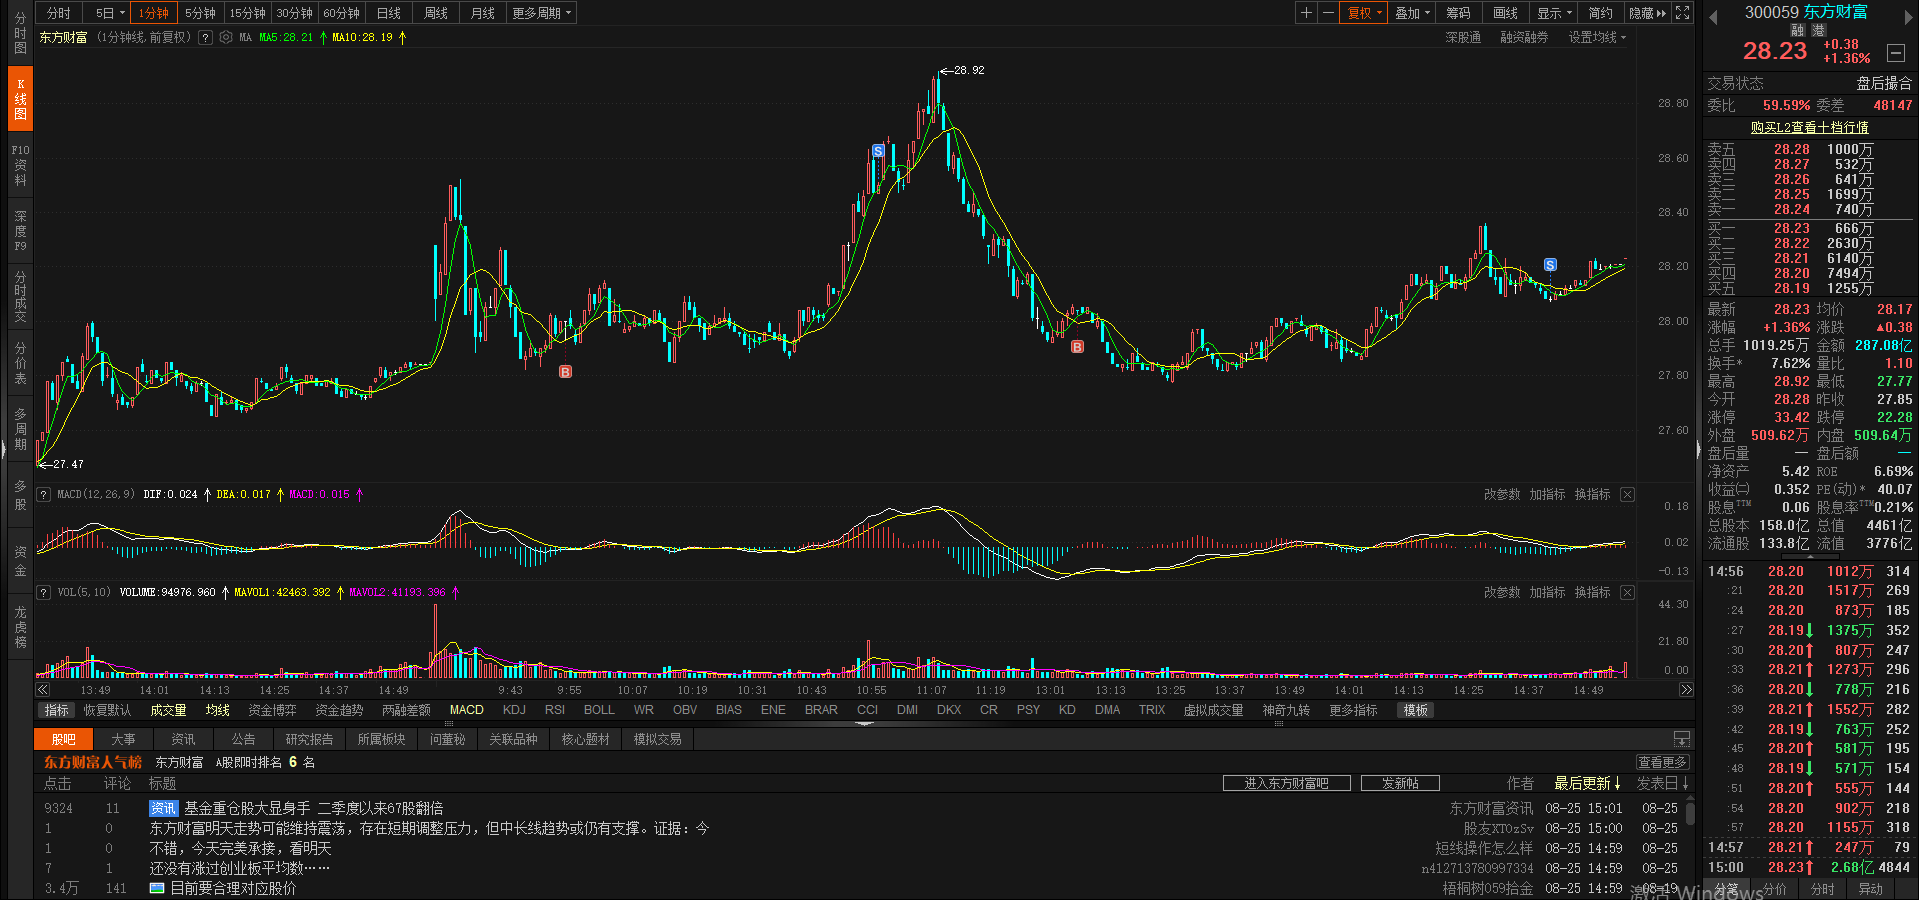Viewport: 1919px width, 900px height.
Task: Toggle the MACD indicator
Action: tap(466, 710)
